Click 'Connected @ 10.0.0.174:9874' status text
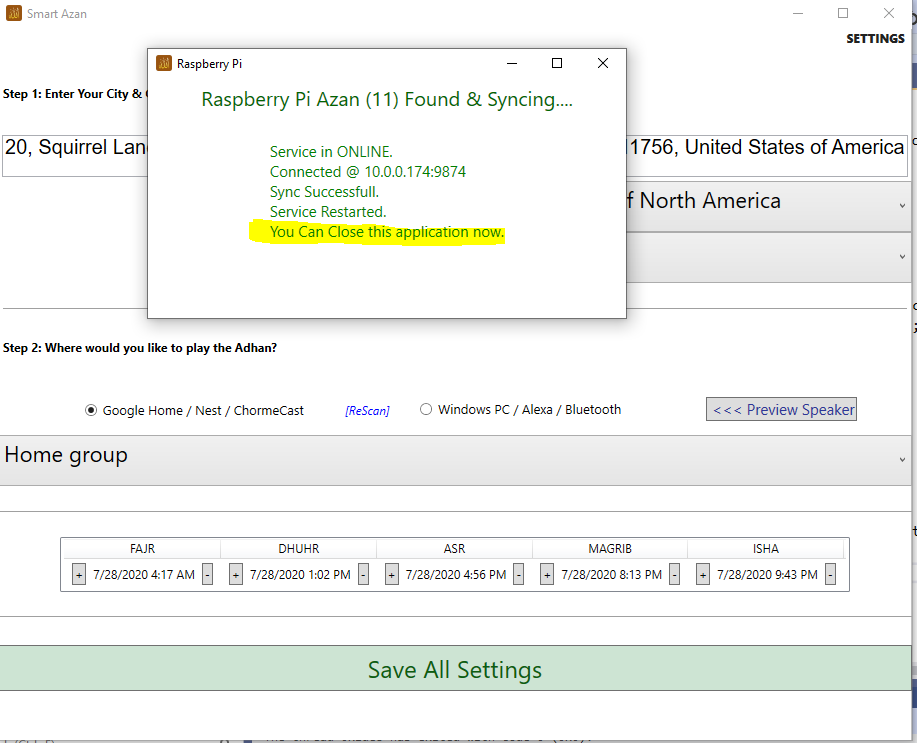917x743 pixels. (x=368, y=172)
